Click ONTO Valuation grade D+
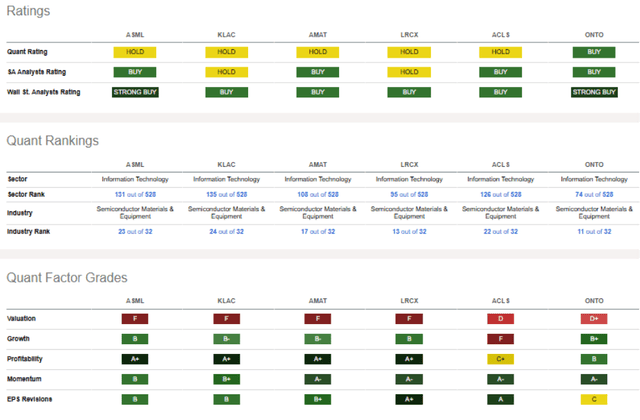 594,319
